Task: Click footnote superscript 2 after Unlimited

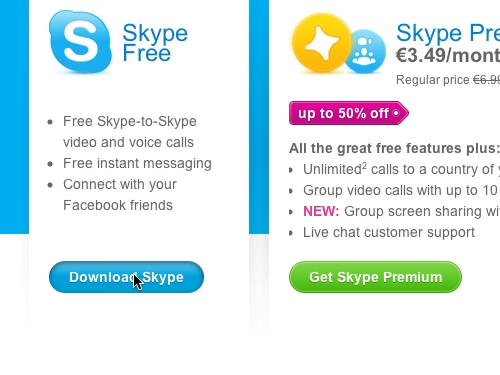Action: 365,165
